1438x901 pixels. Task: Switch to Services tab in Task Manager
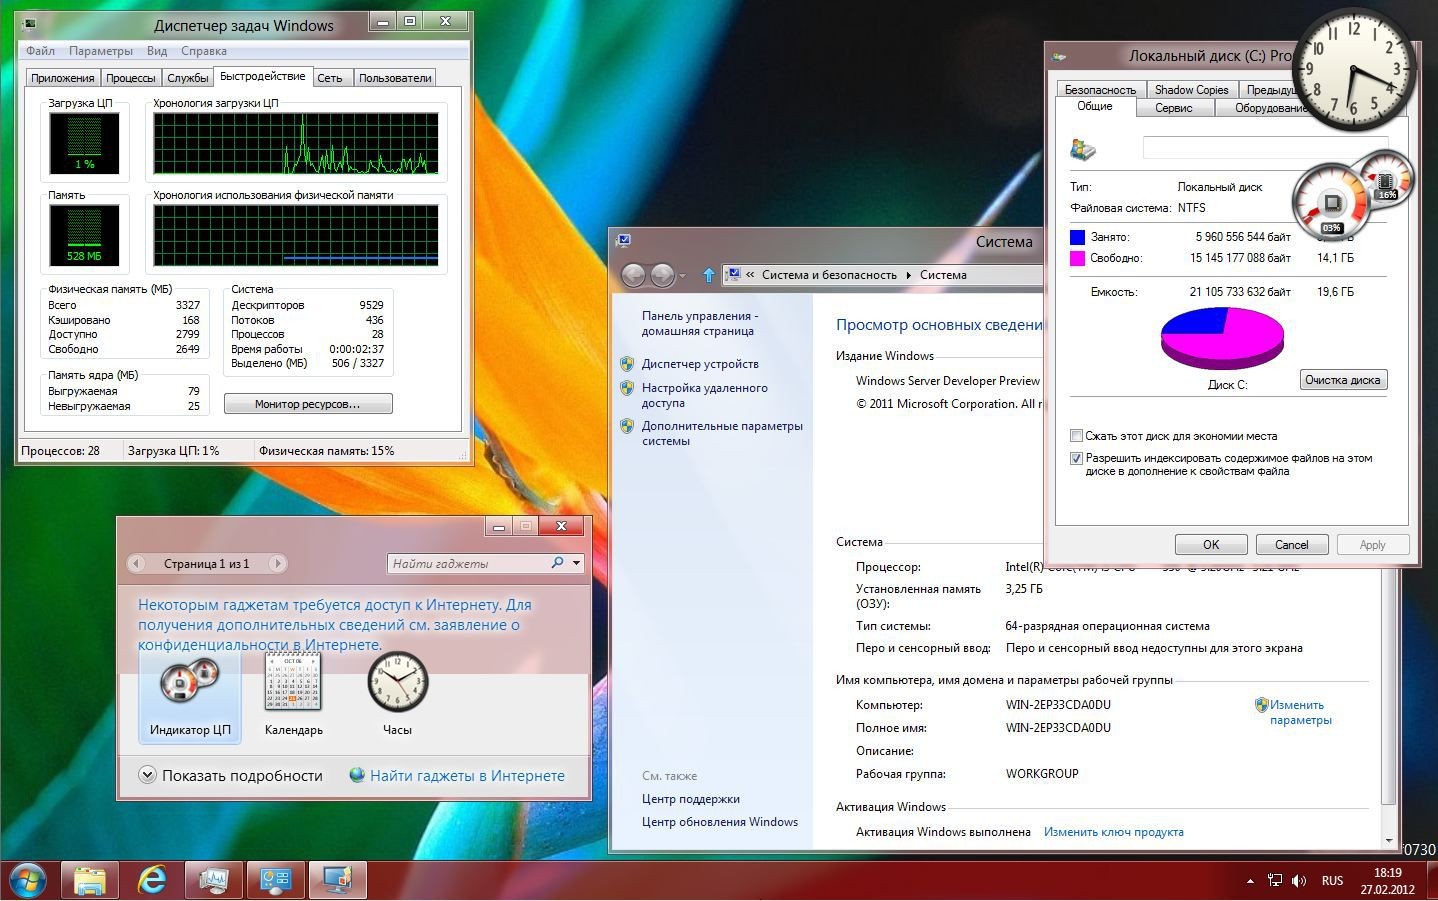click(188, 78)
